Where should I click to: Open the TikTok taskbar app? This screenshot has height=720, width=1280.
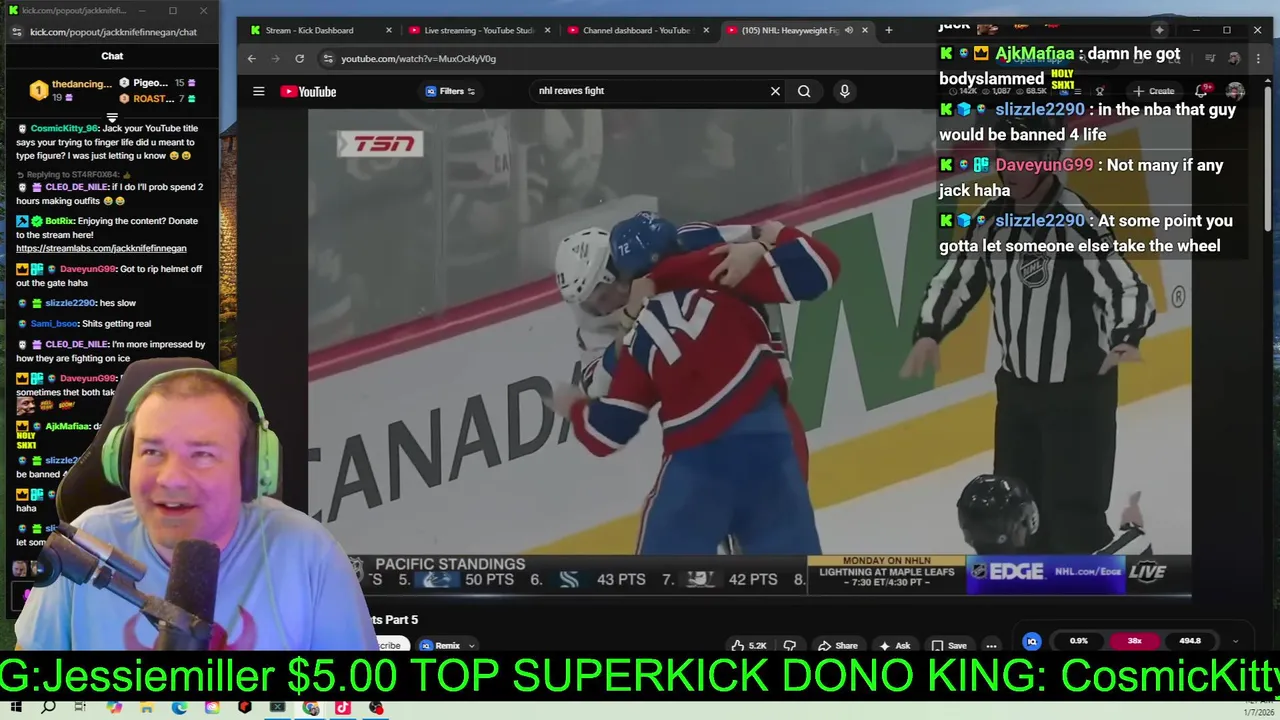(x=343, y=708)
